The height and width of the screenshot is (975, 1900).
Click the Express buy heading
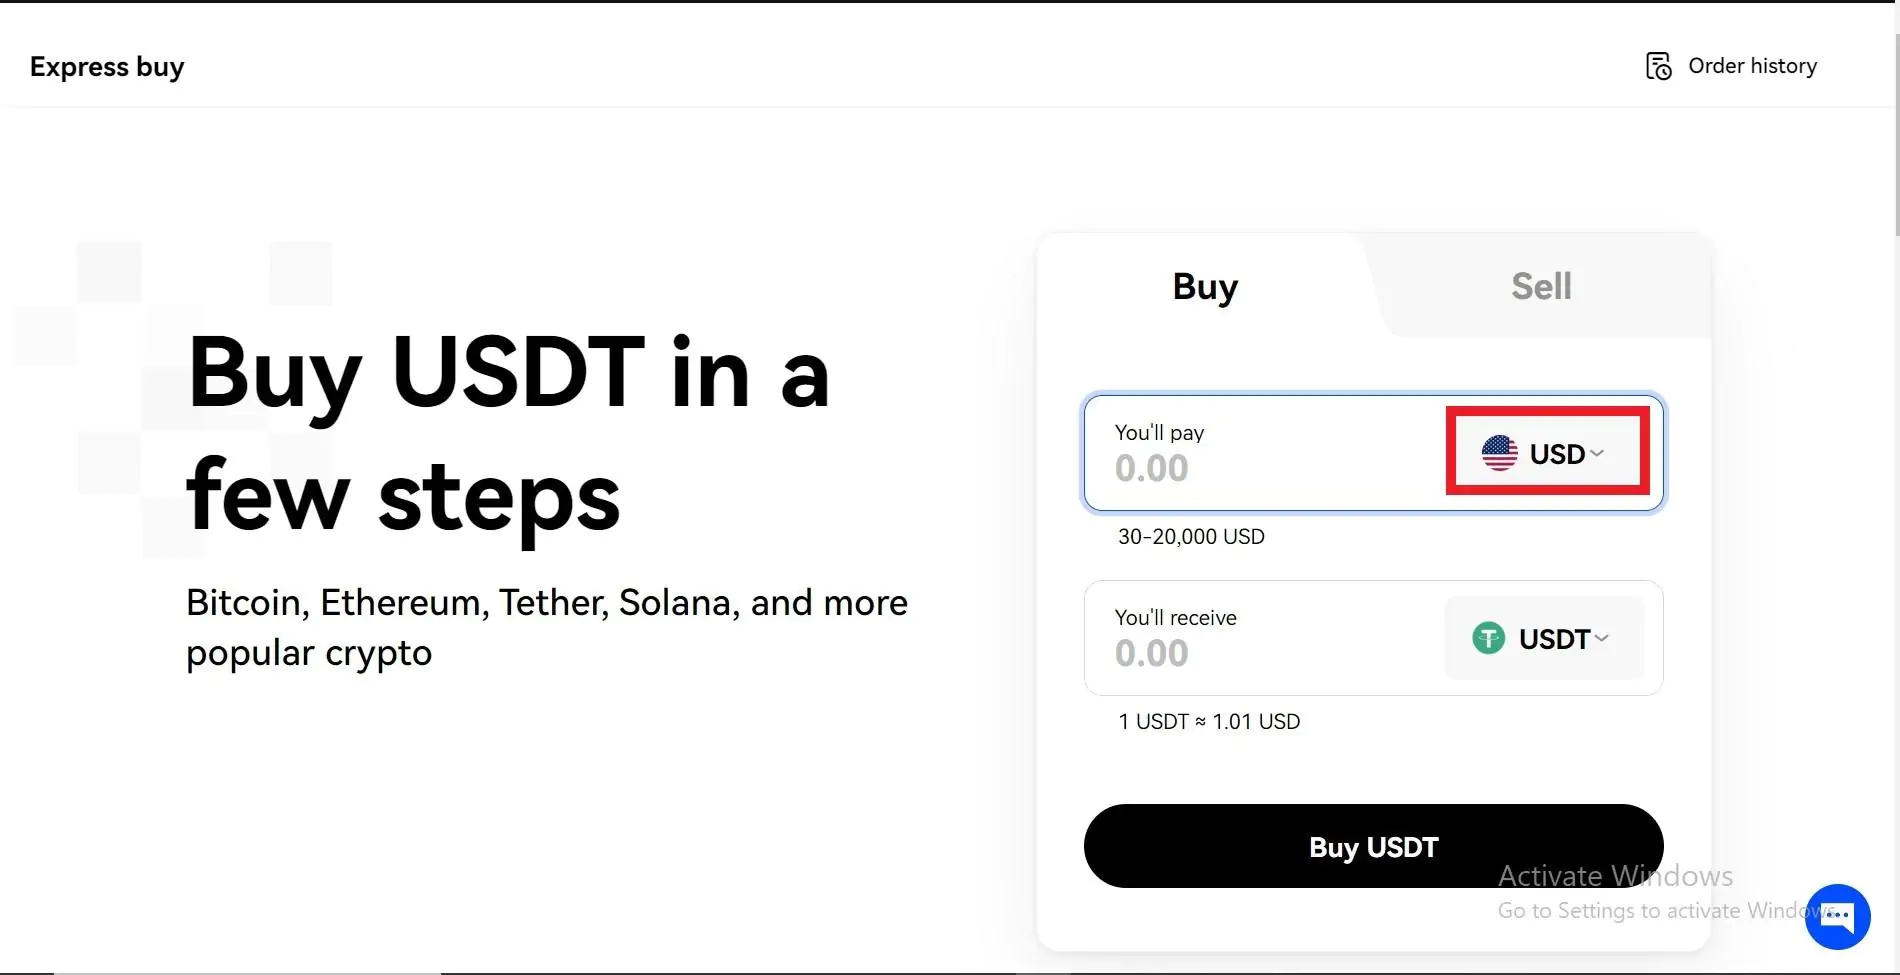pyautogui.click(x=107, y=67)
